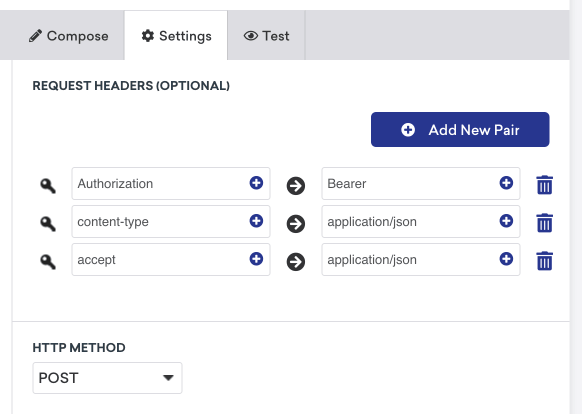Click the Add New Pair button
This screenshot has width=582, height=414.
click(x=460, y=130)
